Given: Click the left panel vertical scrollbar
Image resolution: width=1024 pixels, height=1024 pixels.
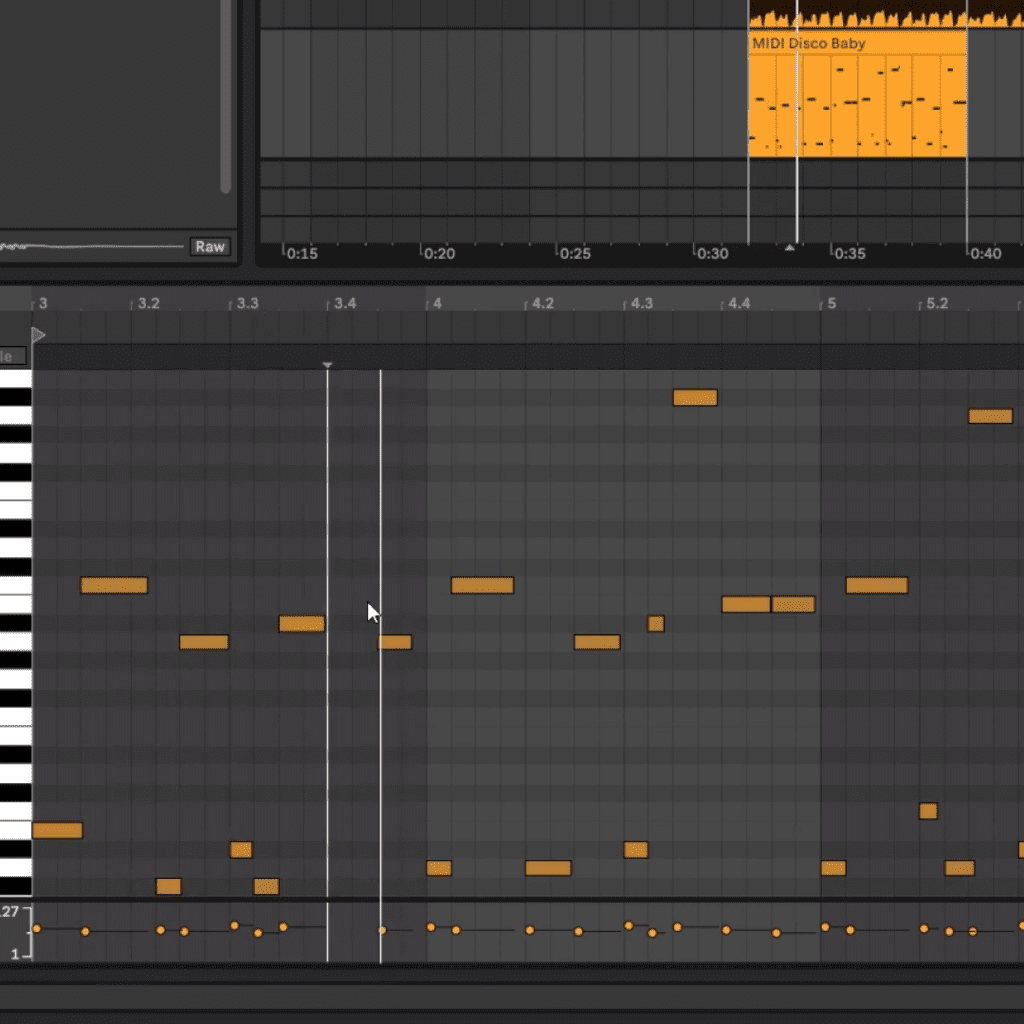Looking at the screenshot, I should point(226,97).
